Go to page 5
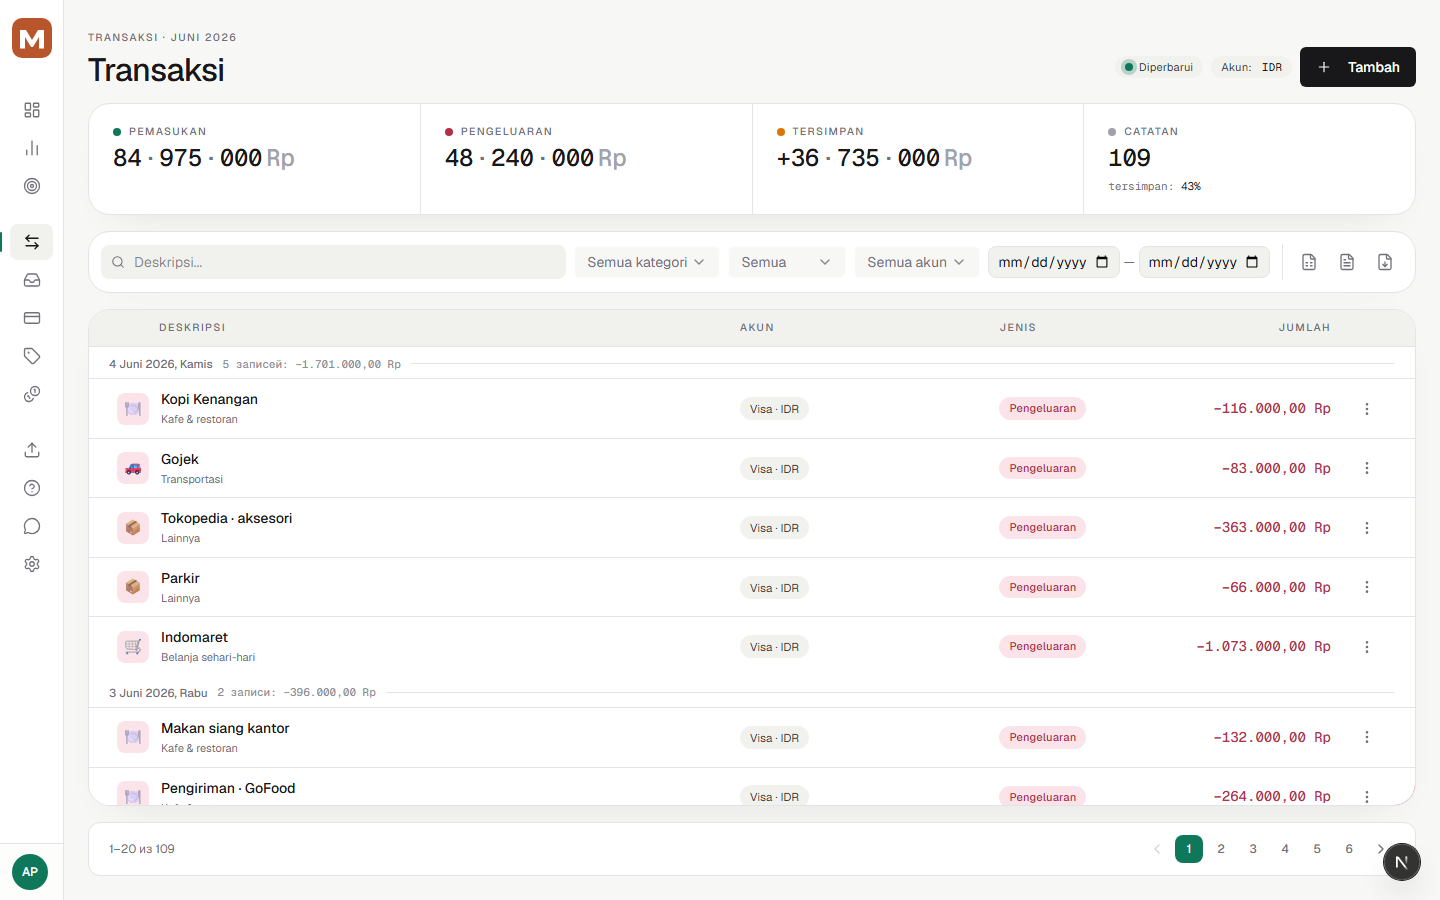 coord(1317,849)
